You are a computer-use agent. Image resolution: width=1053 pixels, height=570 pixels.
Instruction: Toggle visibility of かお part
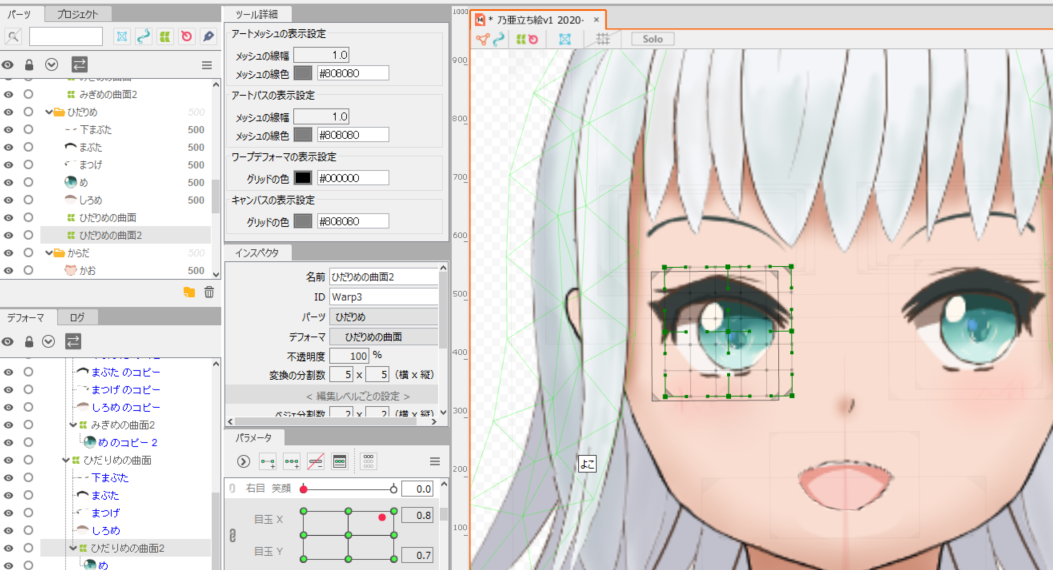[x=8, y=271]
